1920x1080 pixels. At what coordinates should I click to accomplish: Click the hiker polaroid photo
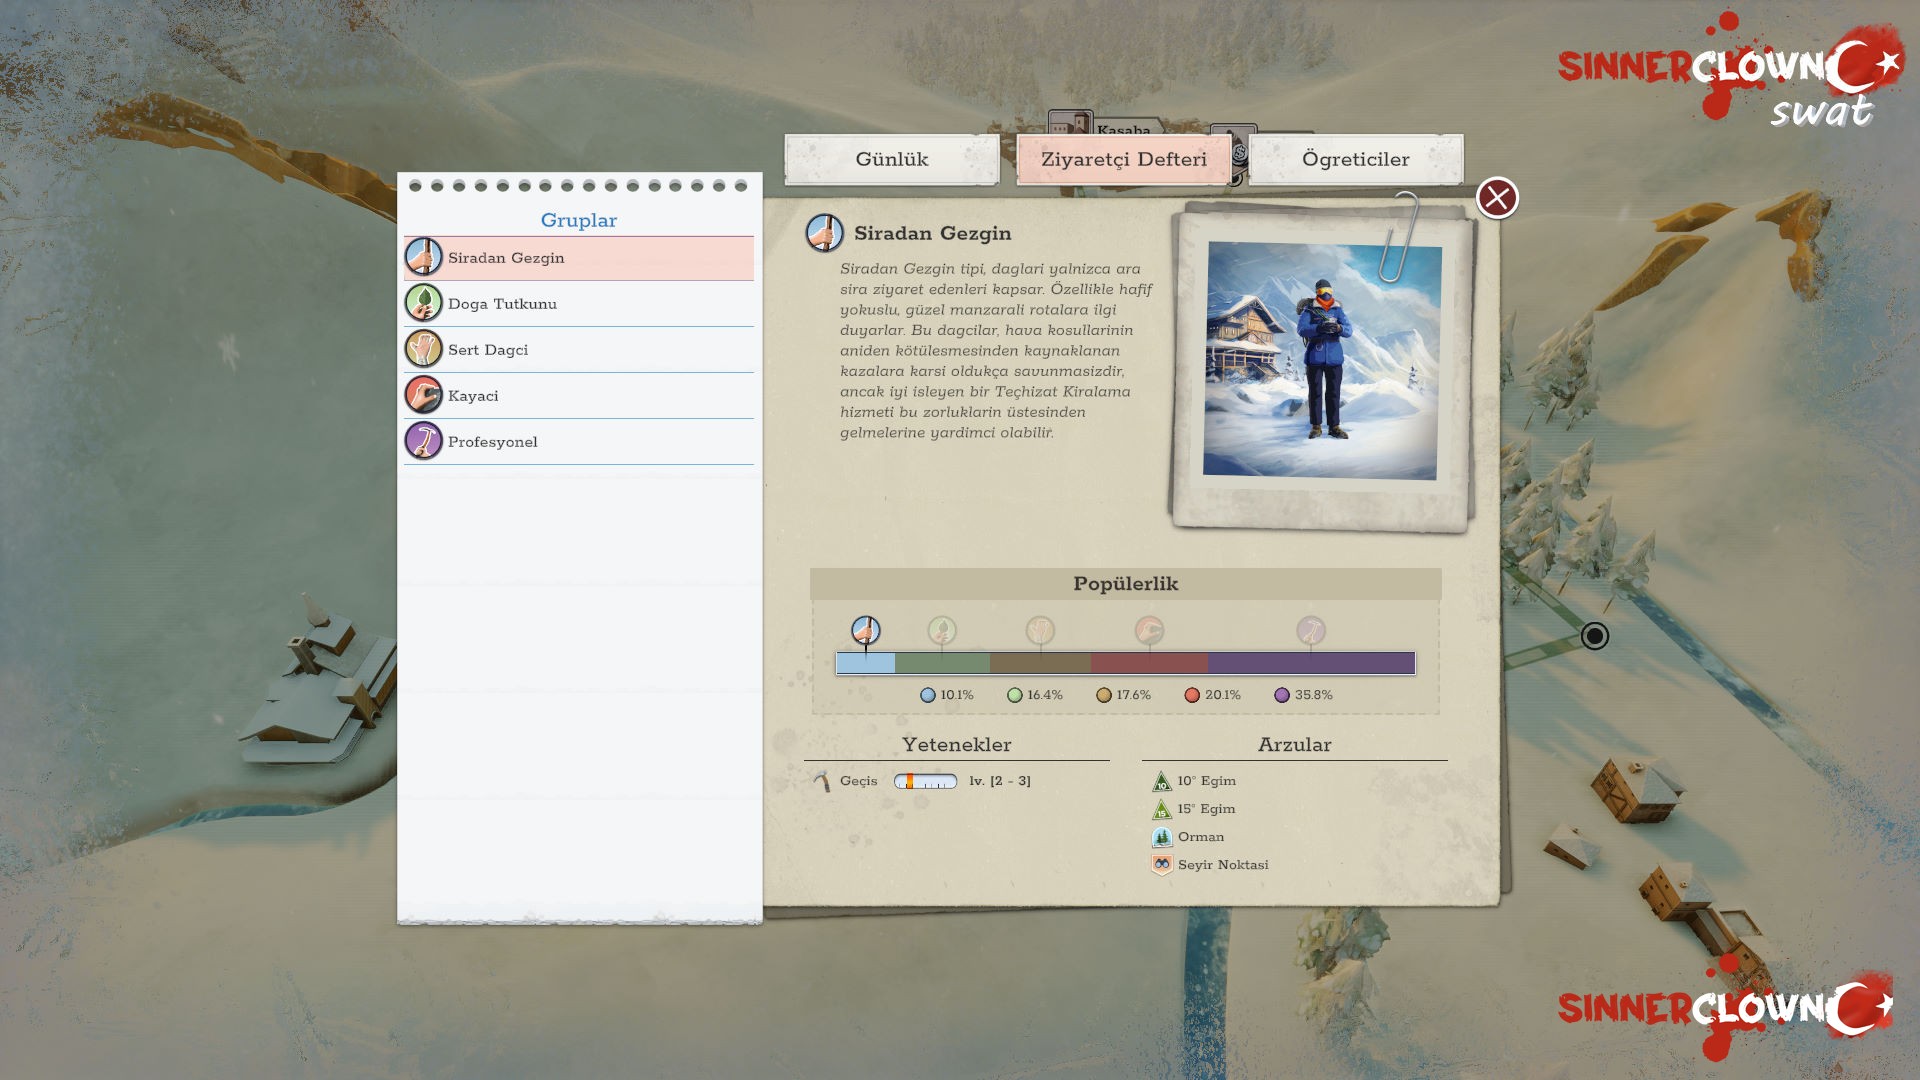[x=1321, y=361]
